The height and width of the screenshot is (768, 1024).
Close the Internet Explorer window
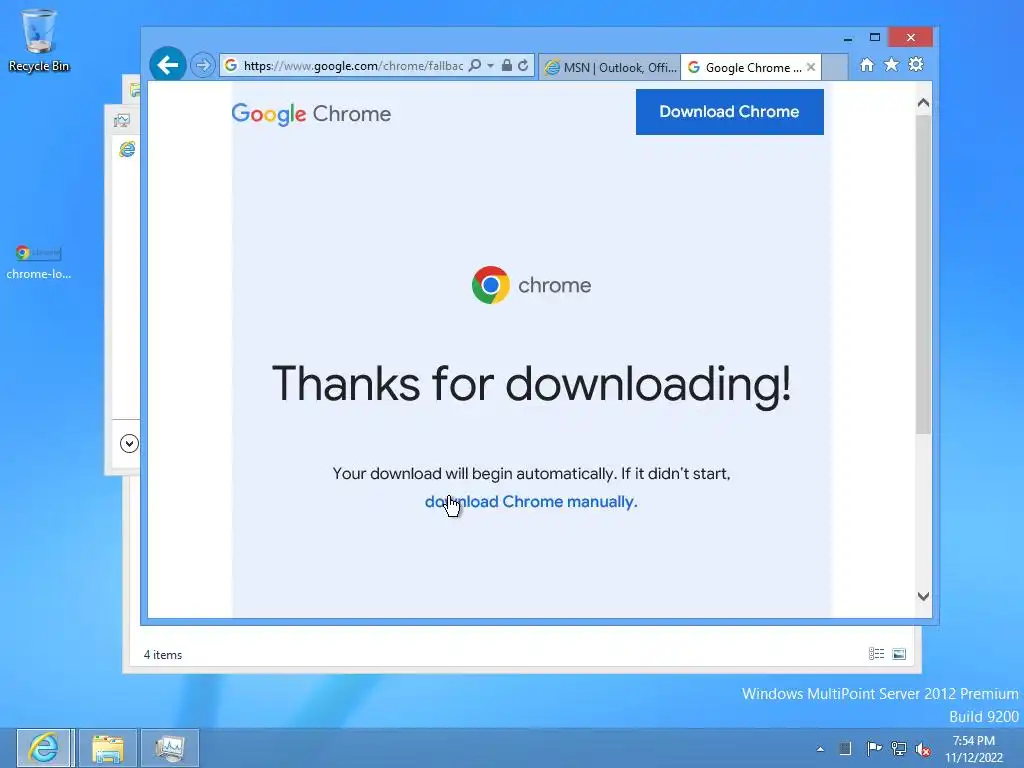tap(910, 38)
